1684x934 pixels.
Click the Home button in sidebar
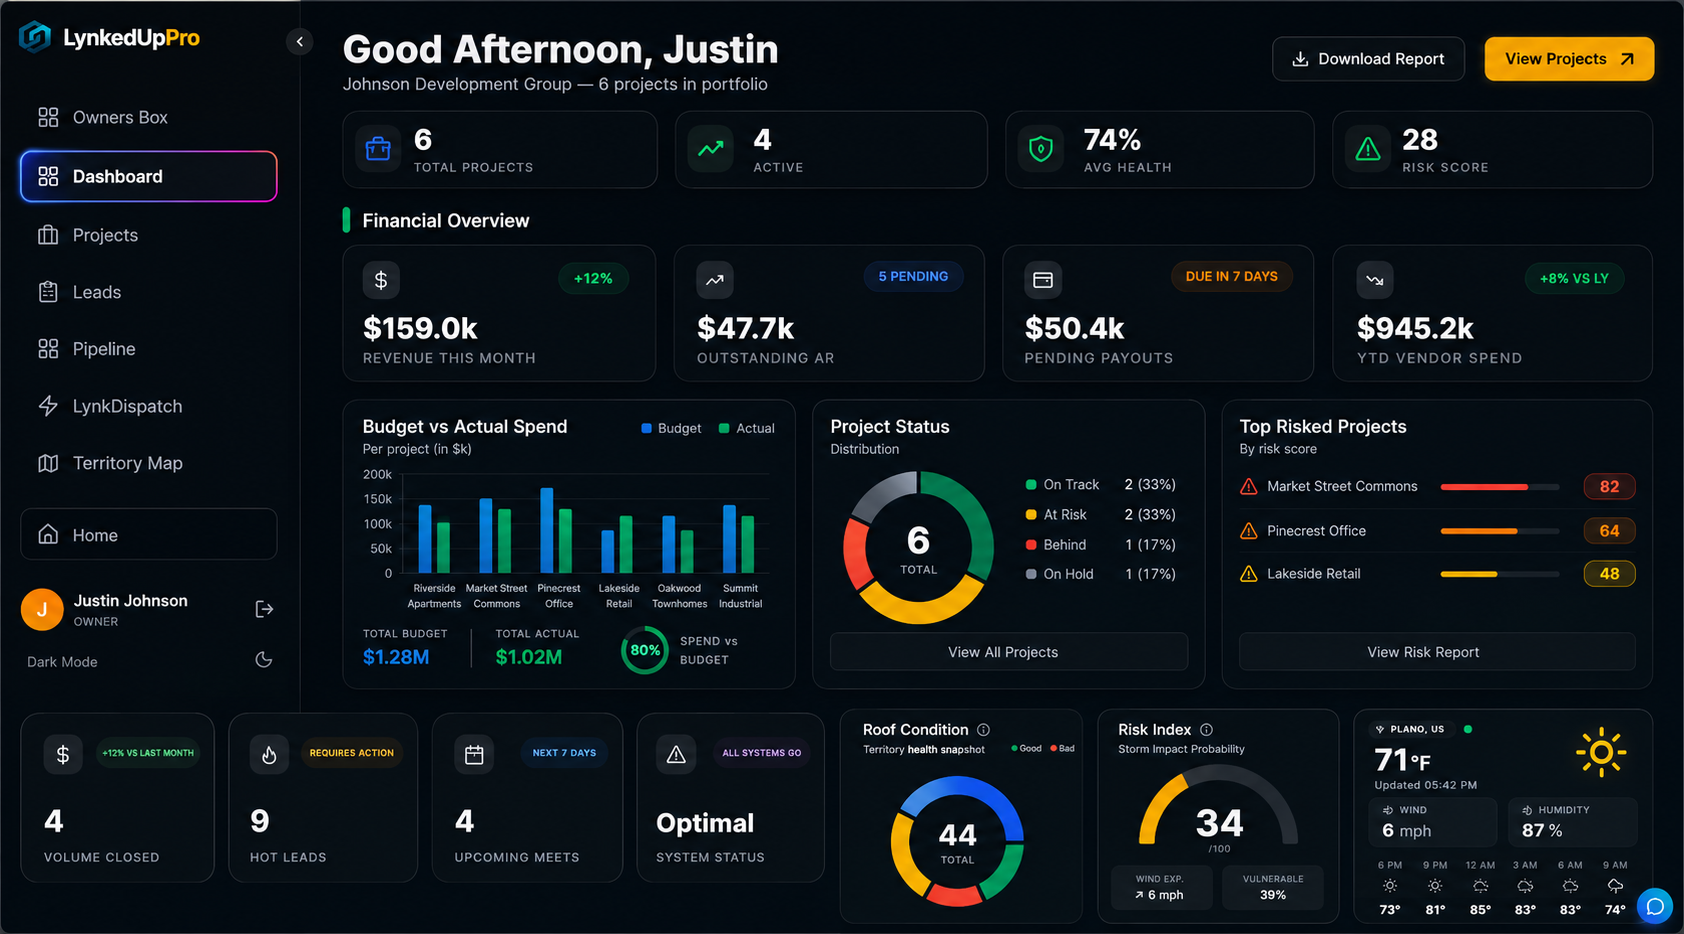point(148,534)
